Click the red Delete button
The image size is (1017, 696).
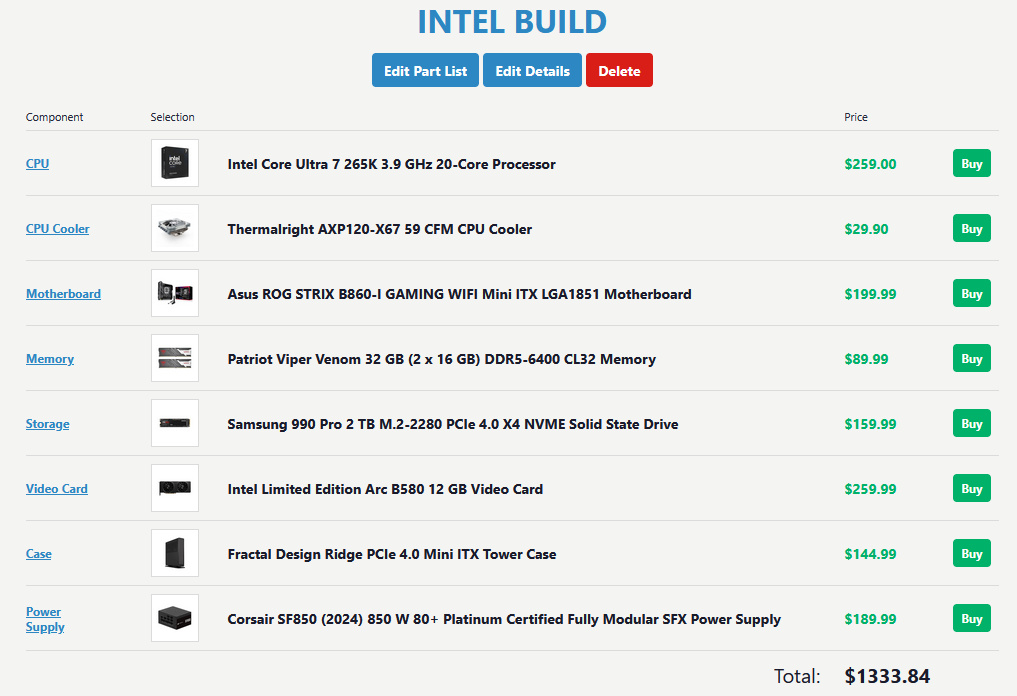click(619, 70)
